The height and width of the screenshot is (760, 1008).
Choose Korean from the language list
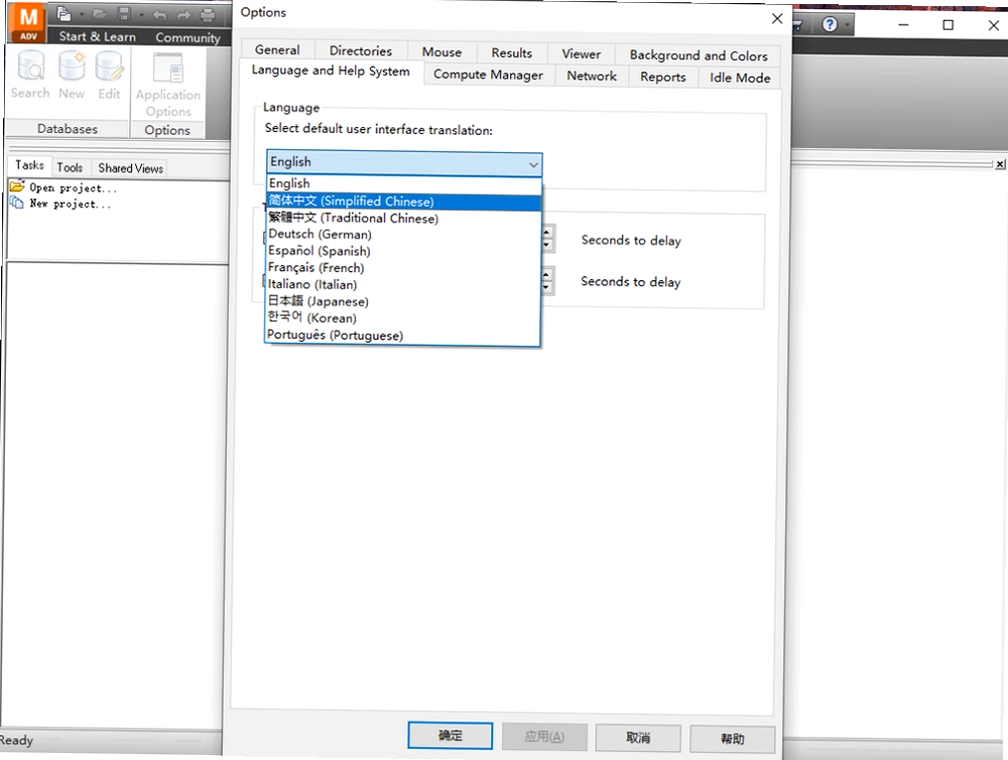[x=403, y=318]
